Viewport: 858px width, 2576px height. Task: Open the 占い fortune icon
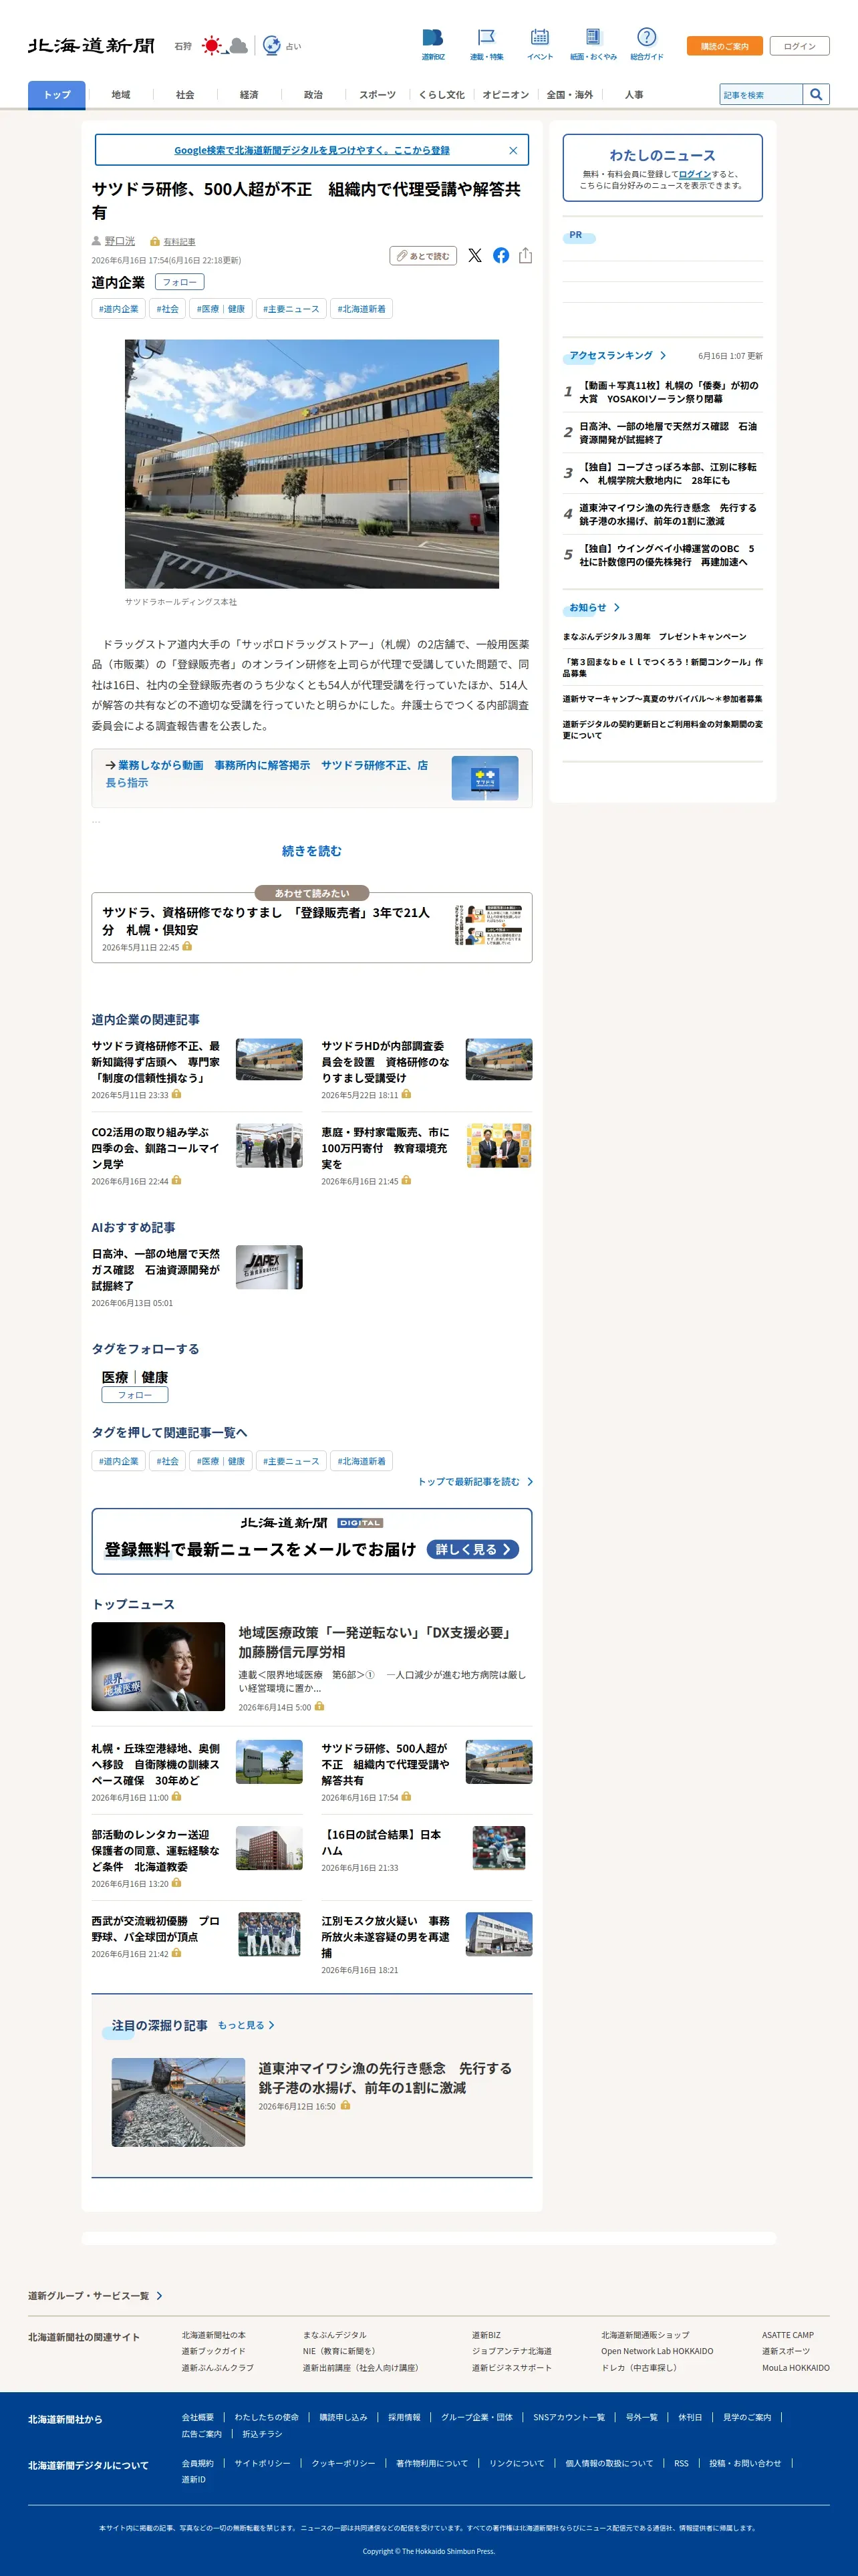pyautogui.click(x=281, y=45)
